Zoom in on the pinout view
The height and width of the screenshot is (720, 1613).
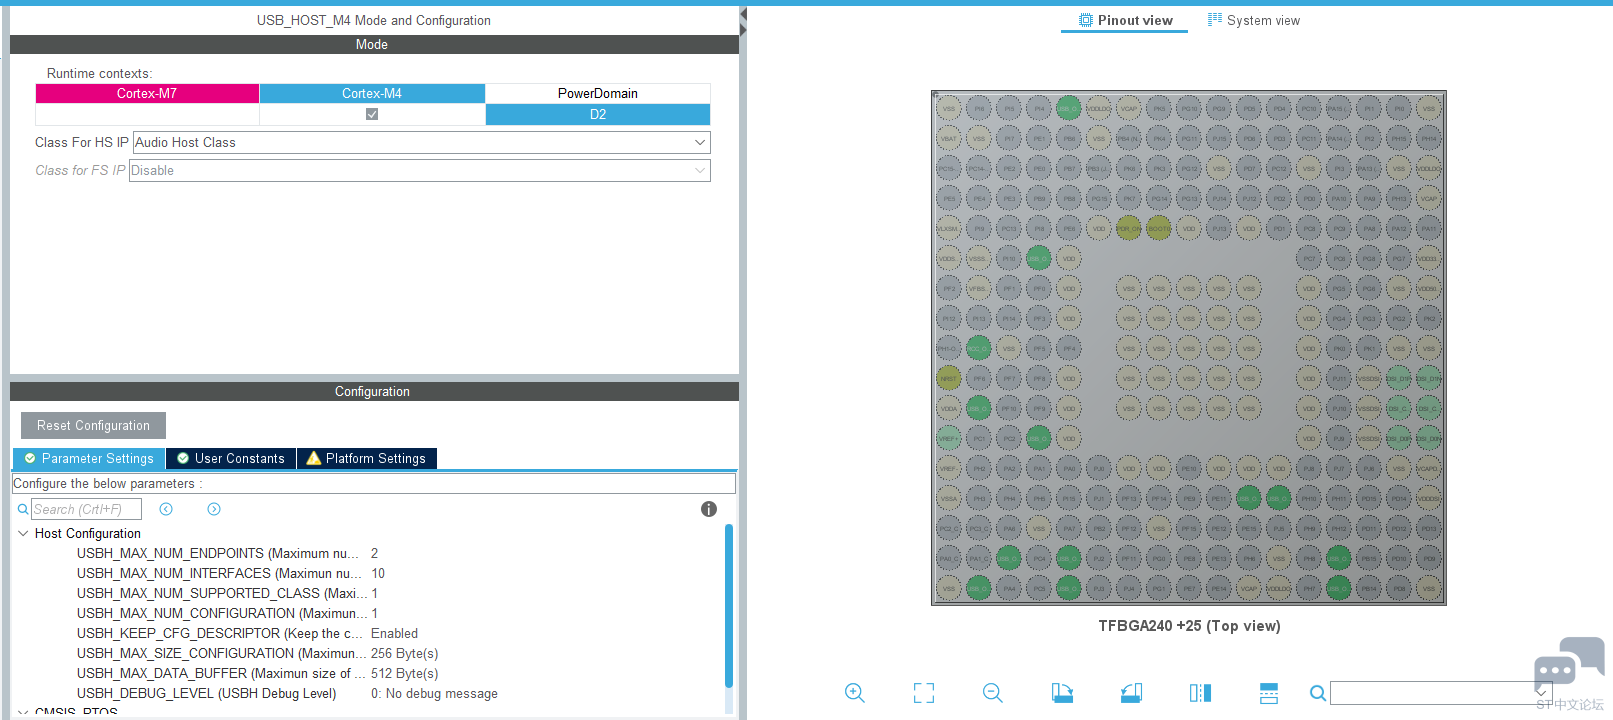tap(854, 693)
